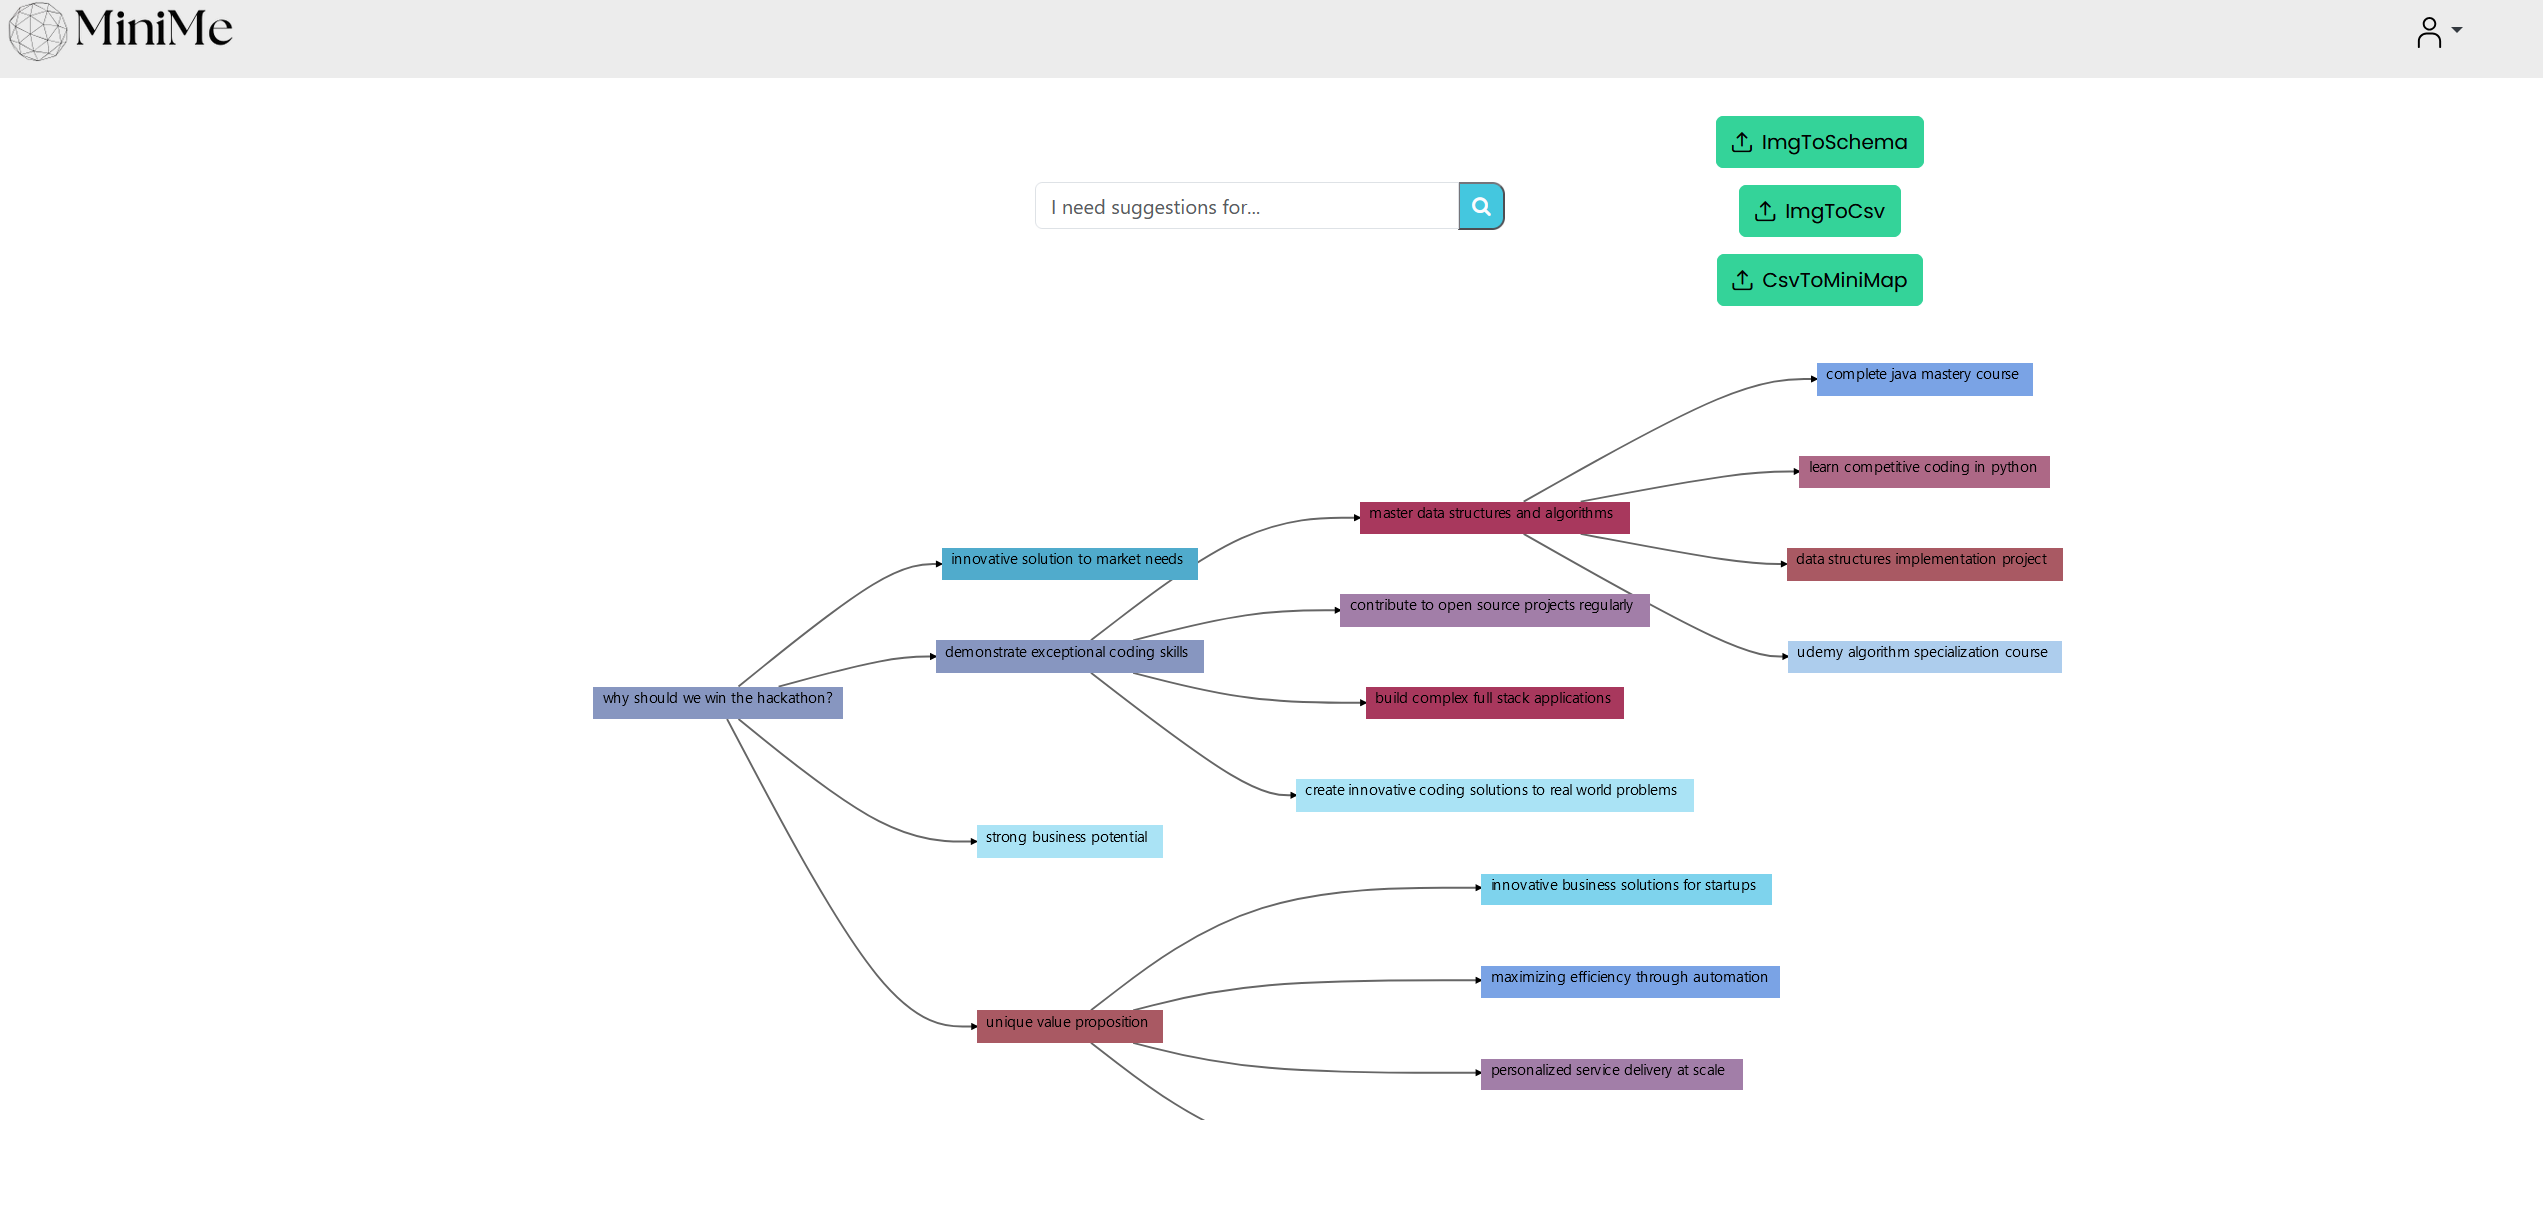Click 'maximizing efficiency through automation' node
The image size is (2543, 1217).
click(1629, 981)
